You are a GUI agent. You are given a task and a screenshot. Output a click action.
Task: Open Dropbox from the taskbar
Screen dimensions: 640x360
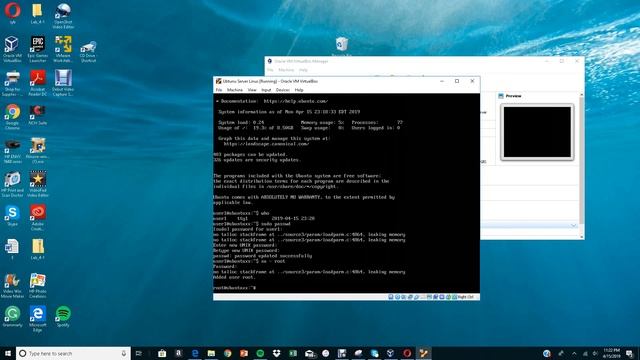pos(276,353)
